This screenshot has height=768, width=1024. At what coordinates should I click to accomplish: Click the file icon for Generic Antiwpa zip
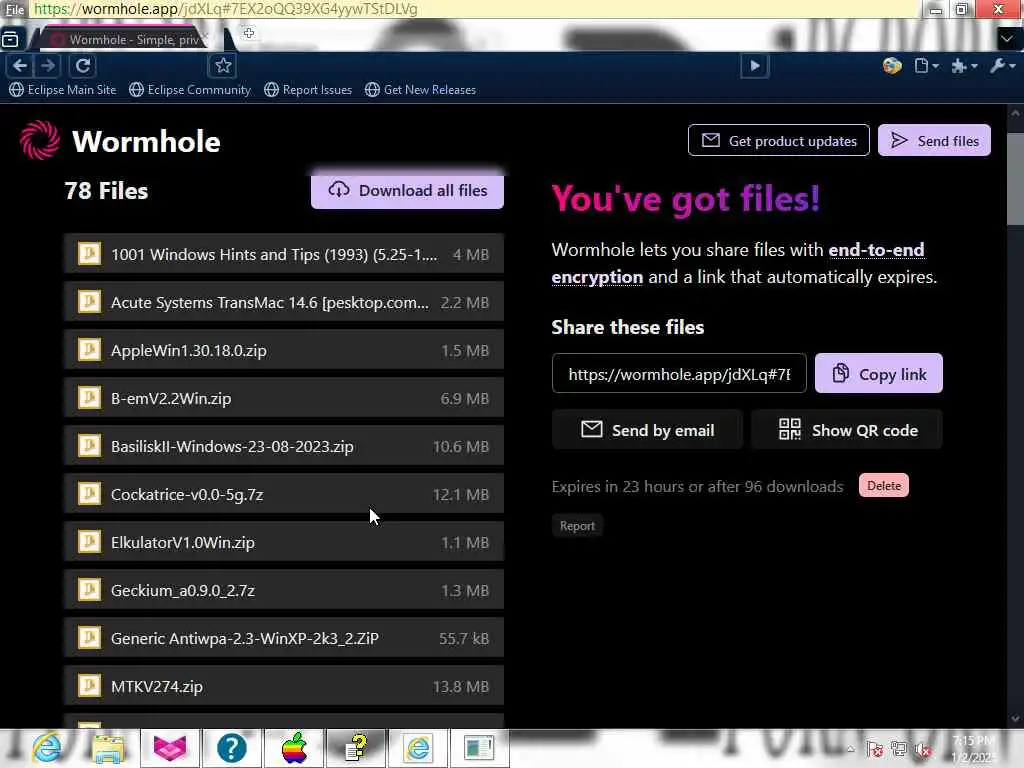pyautogui.click(x=89, y=637)
